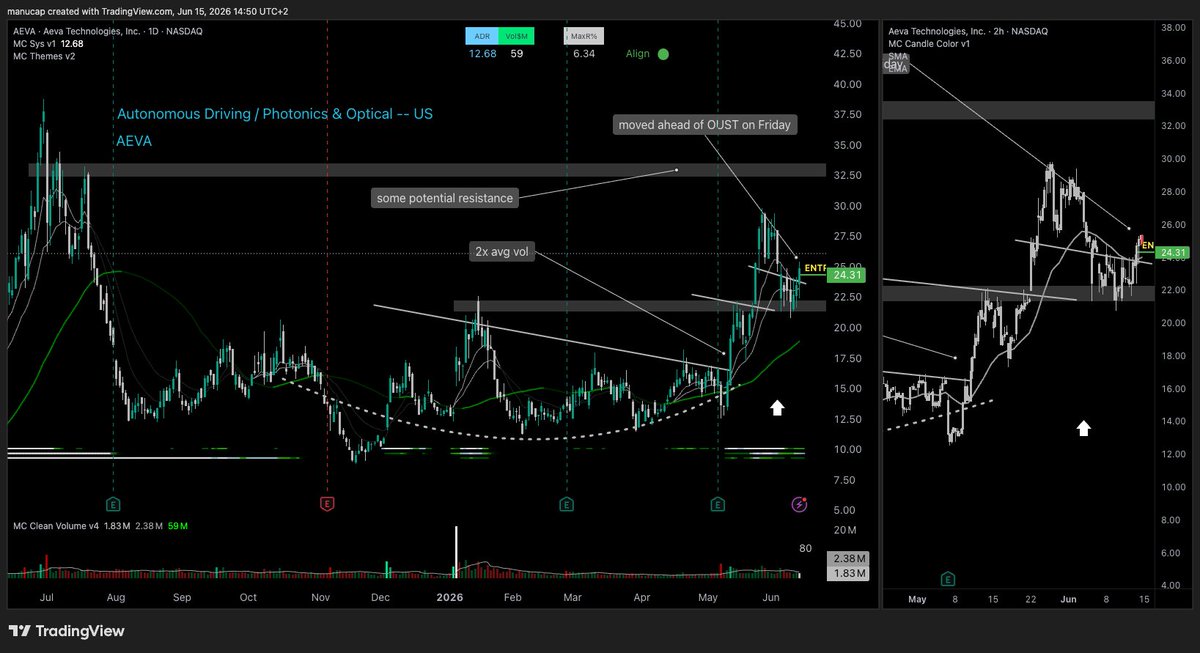Screen dimensions: 1200x653
Task: Select the 'moved ahead of OUST on Friday' note
Action: [705, 124]
